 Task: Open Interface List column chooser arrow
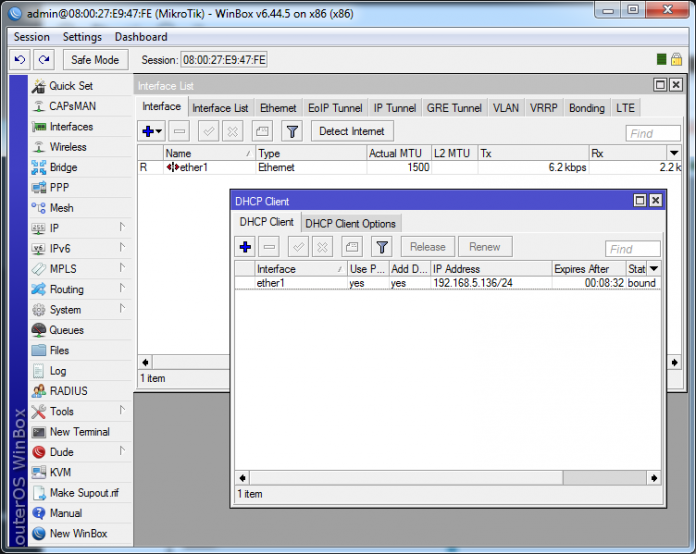(x=674, y=153)
